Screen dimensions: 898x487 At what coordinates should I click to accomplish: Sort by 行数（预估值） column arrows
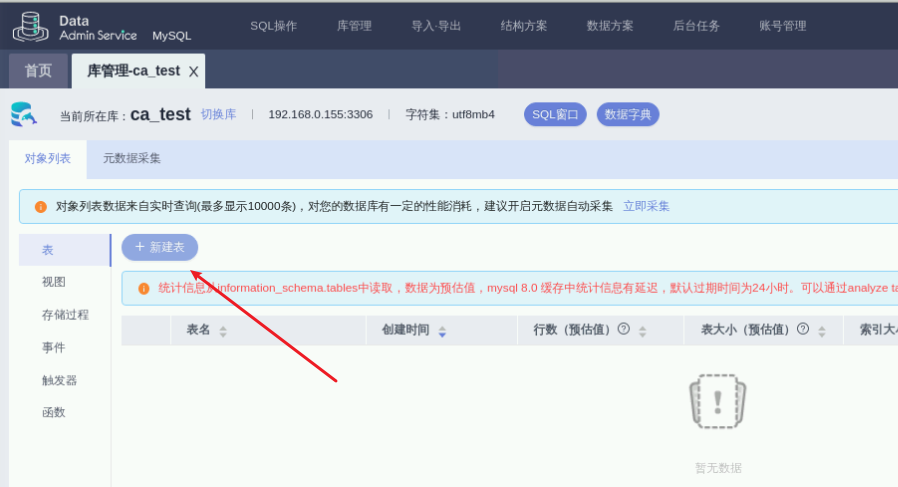click(x=643, y=331)
